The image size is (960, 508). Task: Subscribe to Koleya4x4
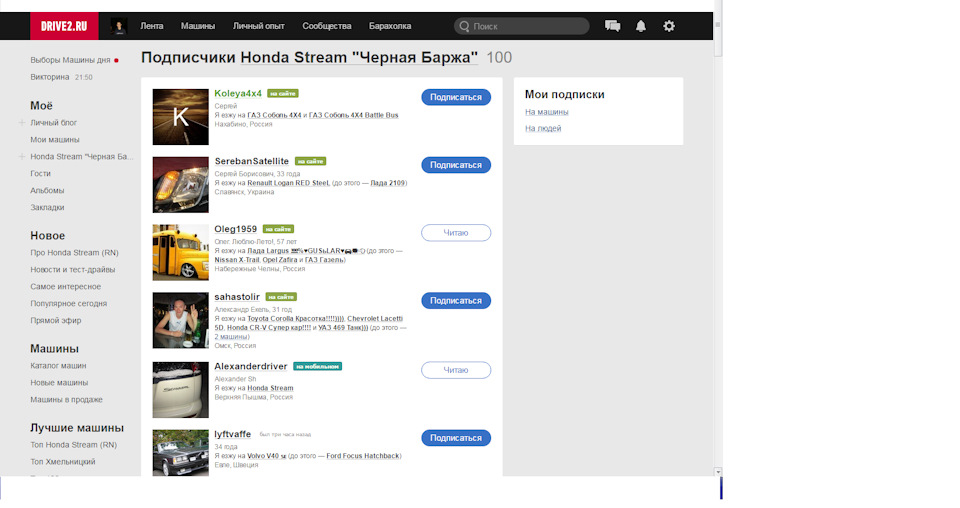pyautogui.click(x=456, y=97)
